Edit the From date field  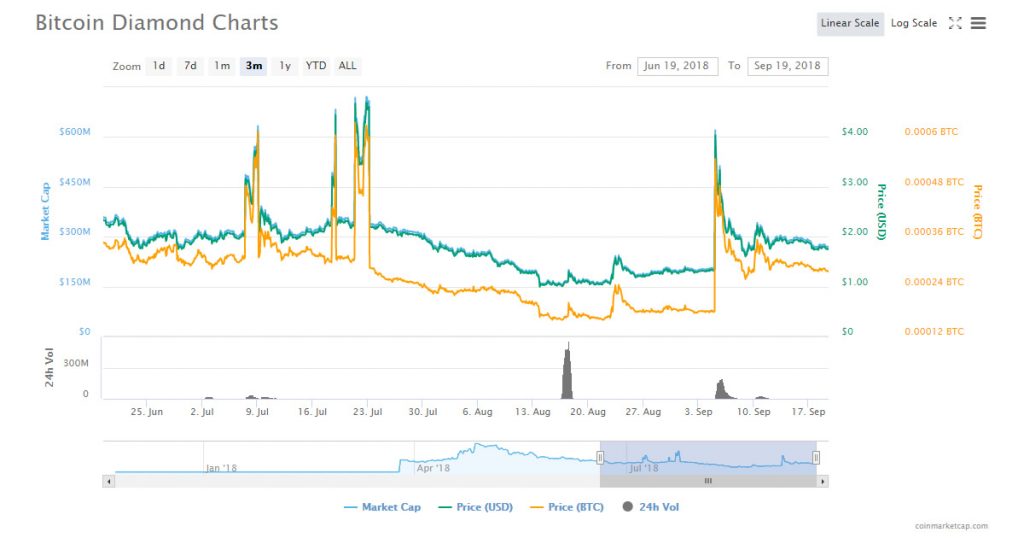click(x=677, y=66)
